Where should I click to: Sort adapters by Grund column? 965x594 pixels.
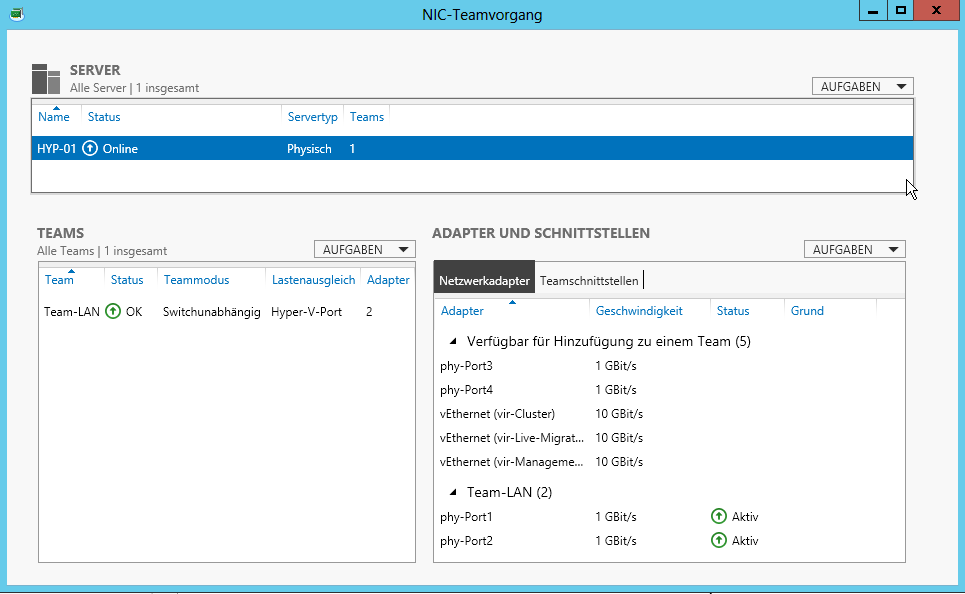pos(807,311)
